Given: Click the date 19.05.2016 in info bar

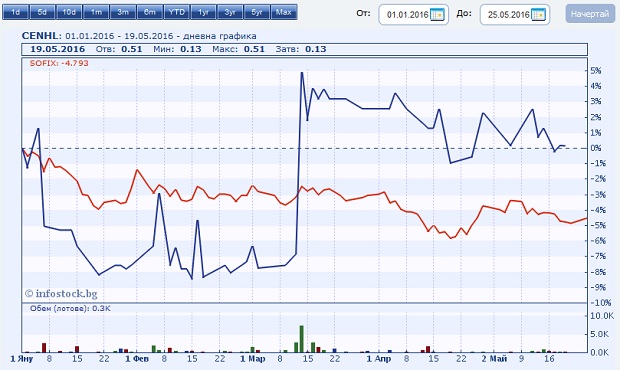Looking at the screenshot, I should [x=58, y=49].
